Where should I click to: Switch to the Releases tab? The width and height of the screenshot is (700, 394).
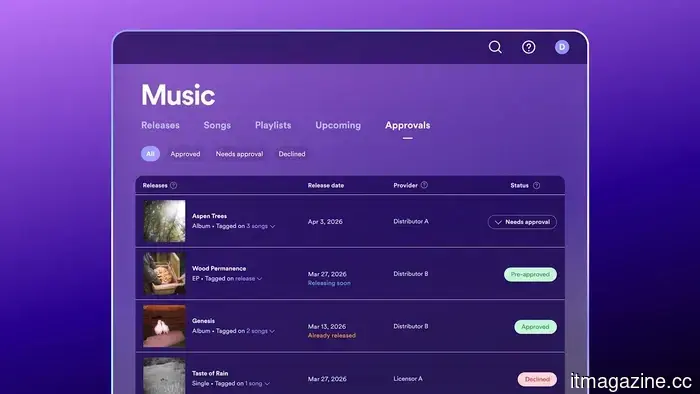pos(160,125)
